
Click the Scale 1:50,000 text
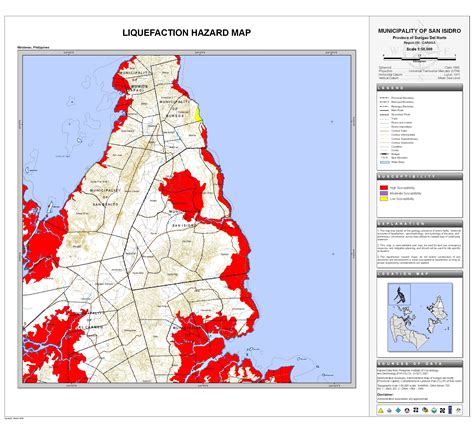(419, 49)
